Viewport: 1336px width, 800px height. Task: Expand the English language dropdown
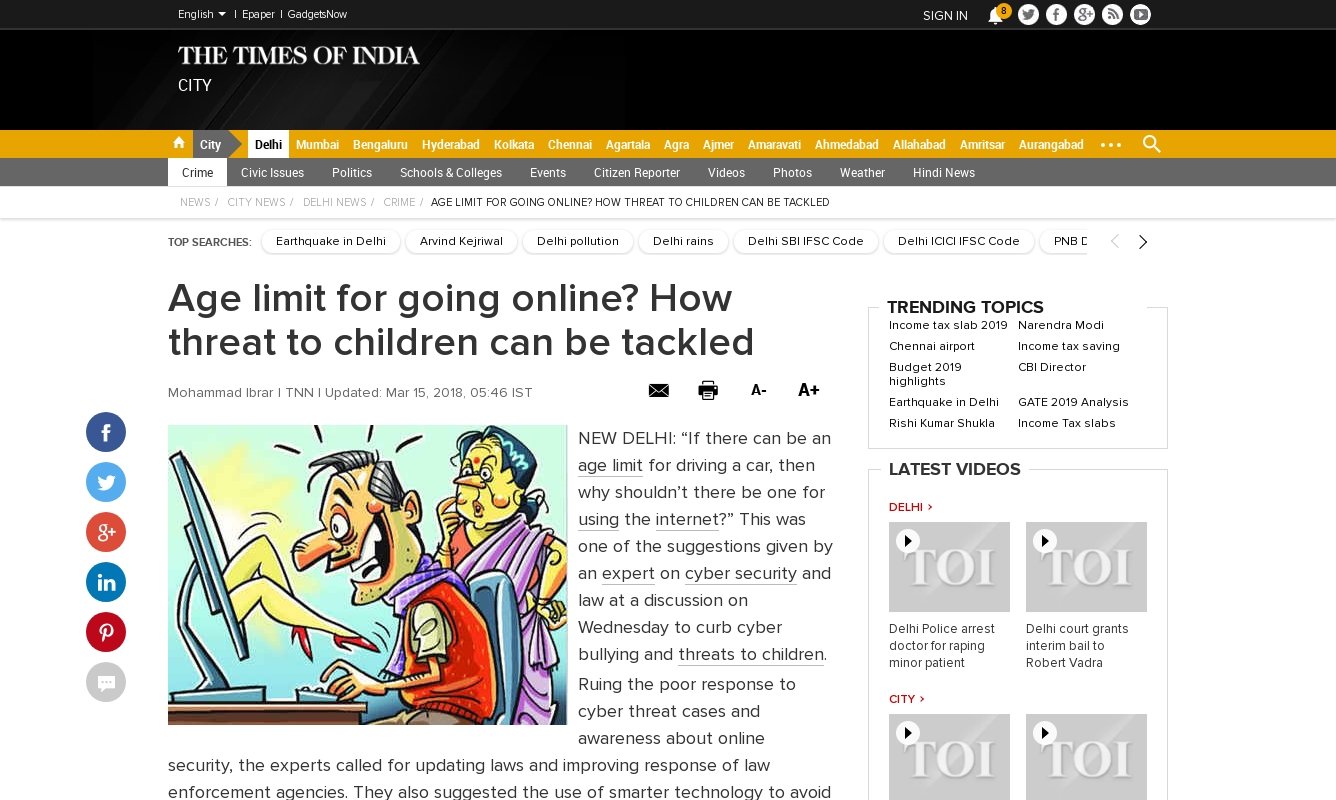point(201,14)
